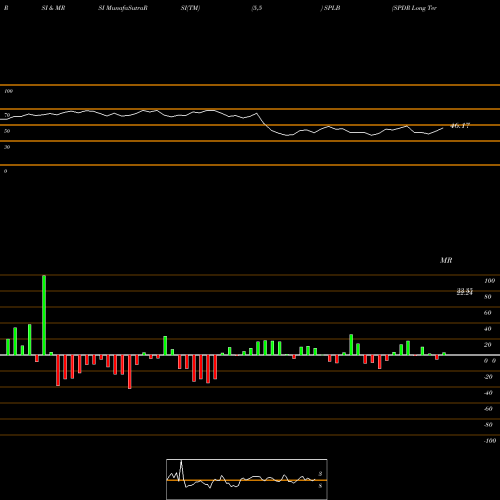The image size is (500, 500).
Task: Click the 'SI MunafaSutraR' header text
Action: coord(123,8)
